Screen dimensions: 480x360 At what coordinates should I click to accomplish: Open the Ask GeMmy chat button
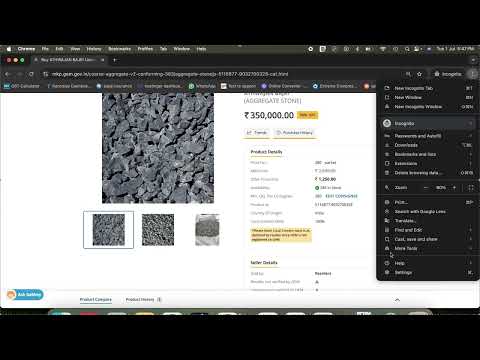pos(25,295)
